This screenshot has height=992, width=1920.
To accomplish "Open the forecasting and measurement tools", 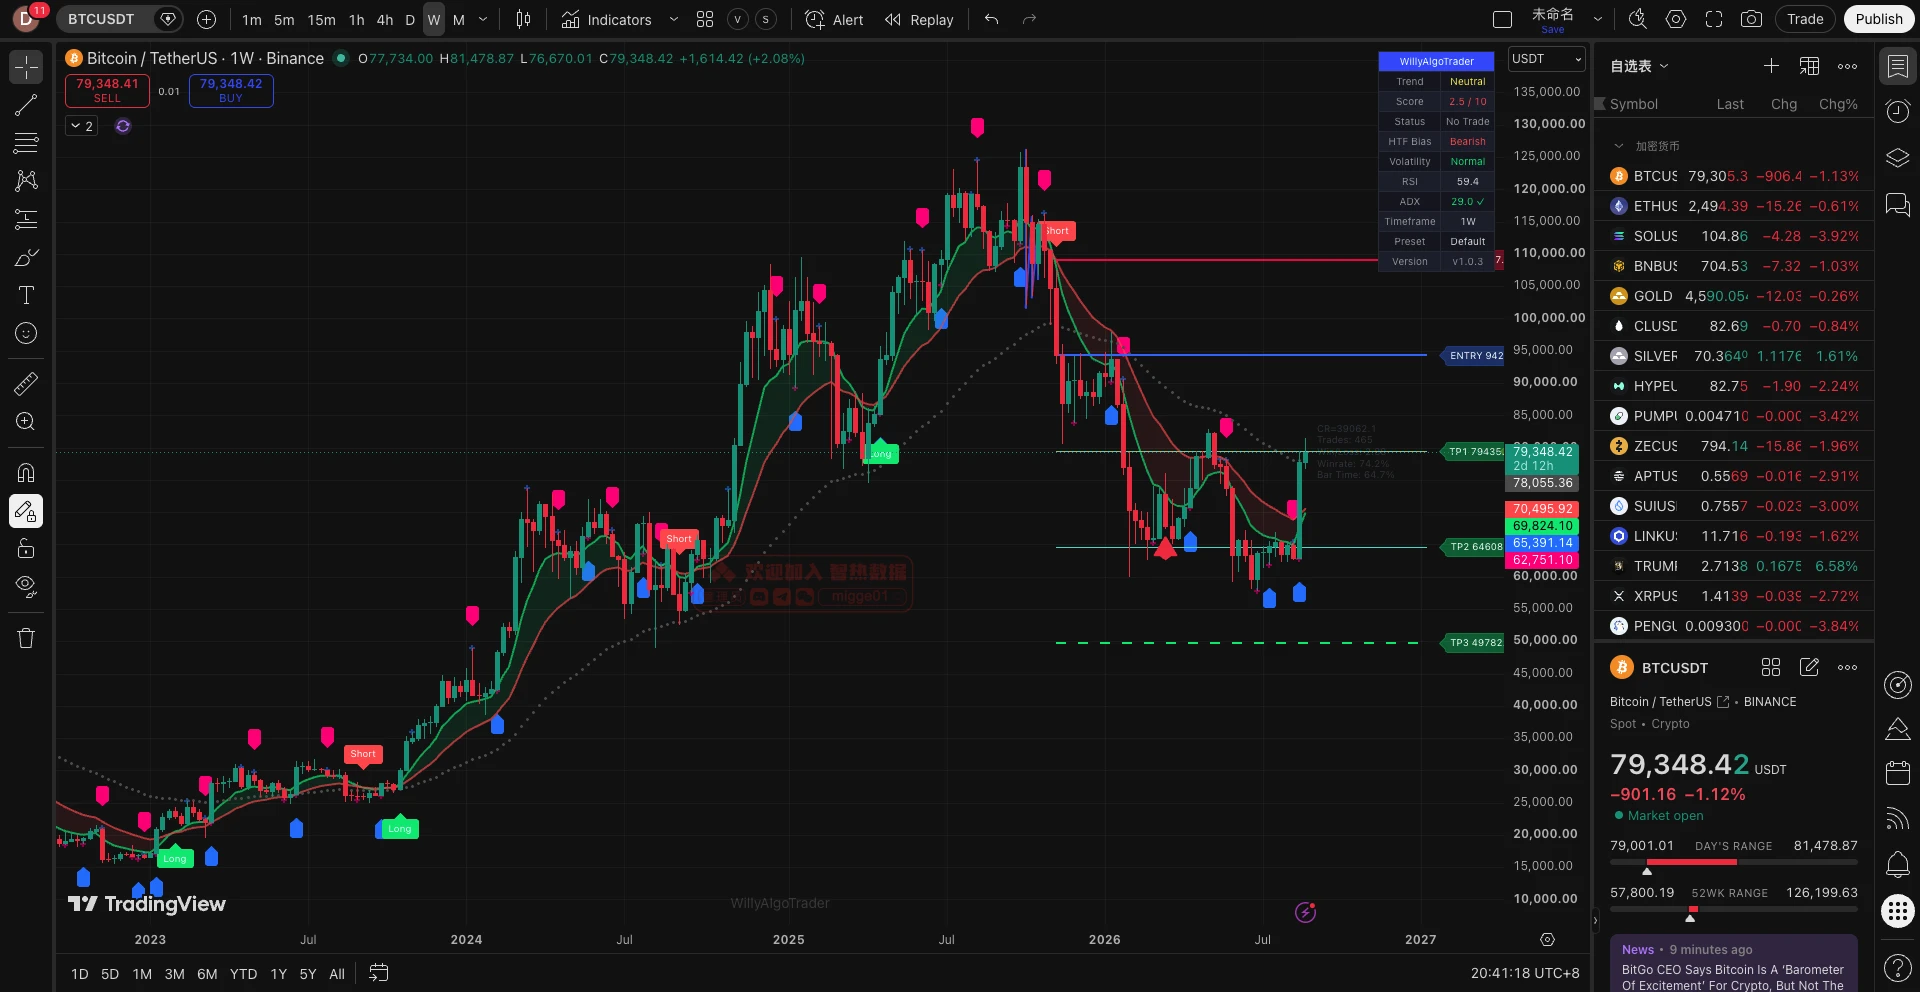I will tap(26, 219).
